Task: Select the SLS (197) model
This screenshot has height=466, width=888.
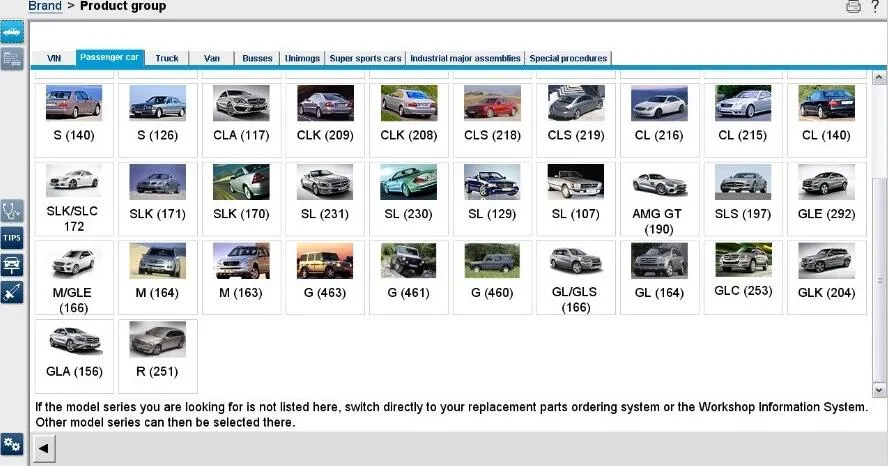Action: pos(743,199)
